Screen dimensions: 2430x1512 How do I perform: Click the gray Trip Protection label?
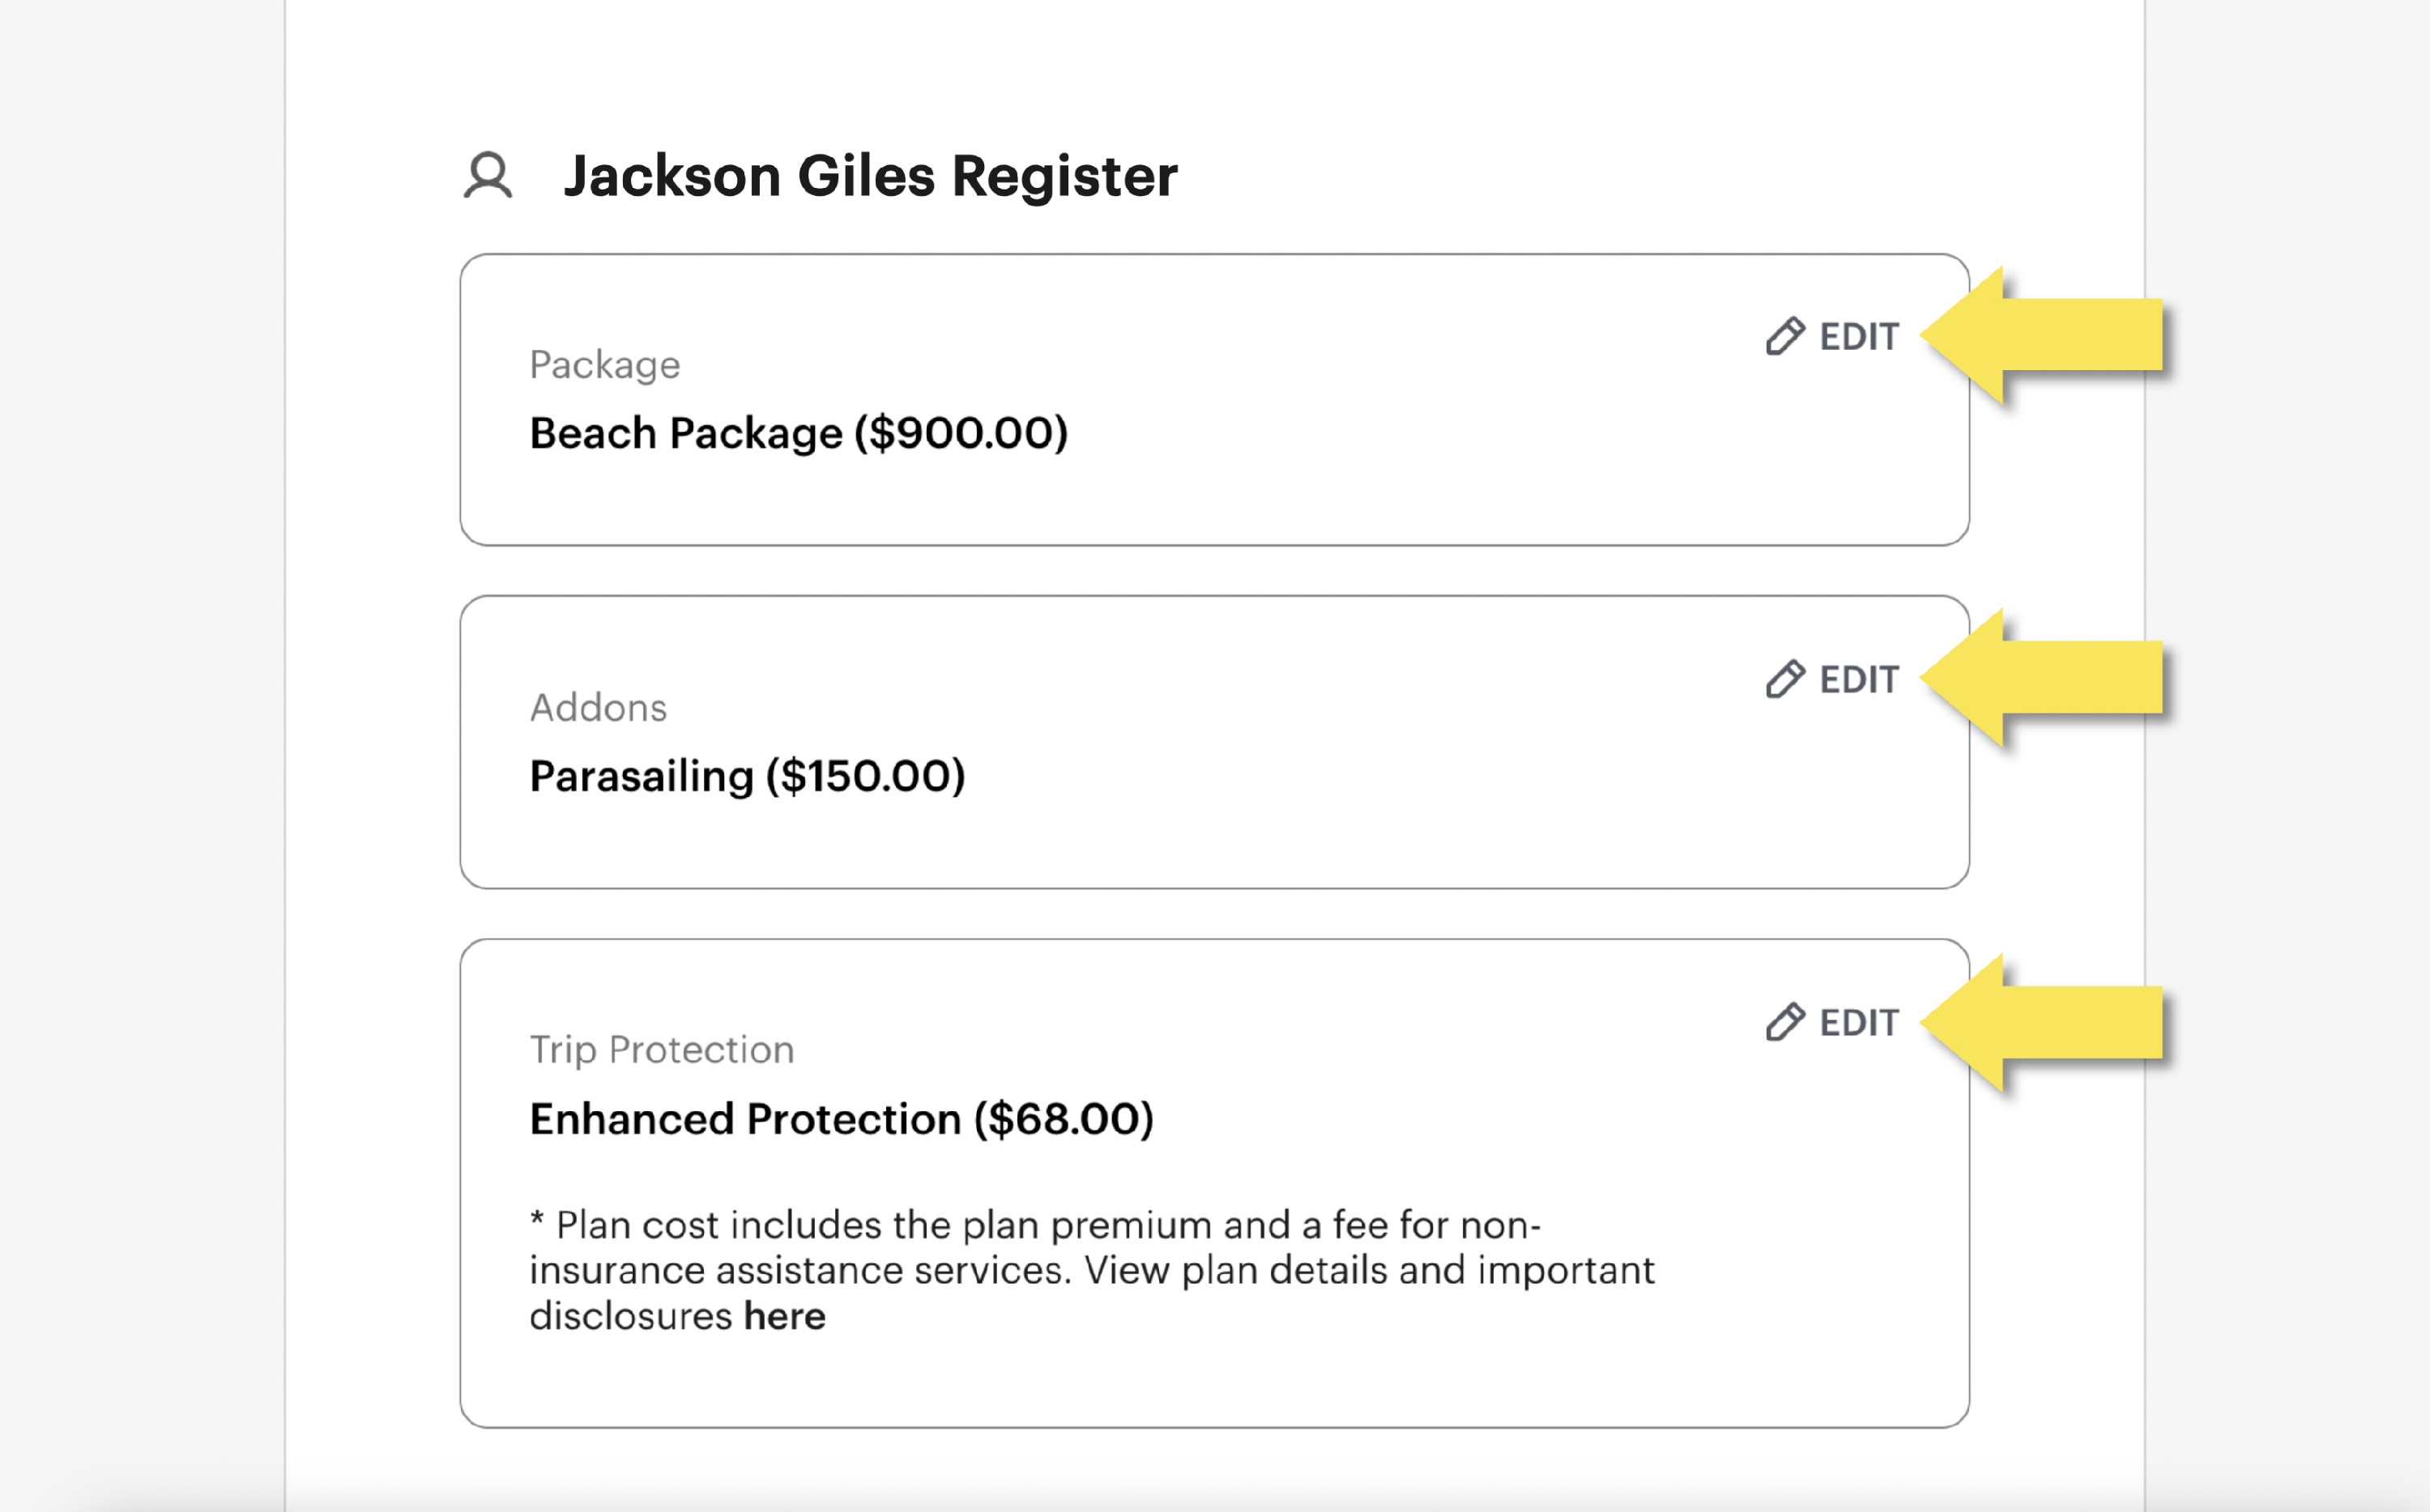(x=662, y=1050)
